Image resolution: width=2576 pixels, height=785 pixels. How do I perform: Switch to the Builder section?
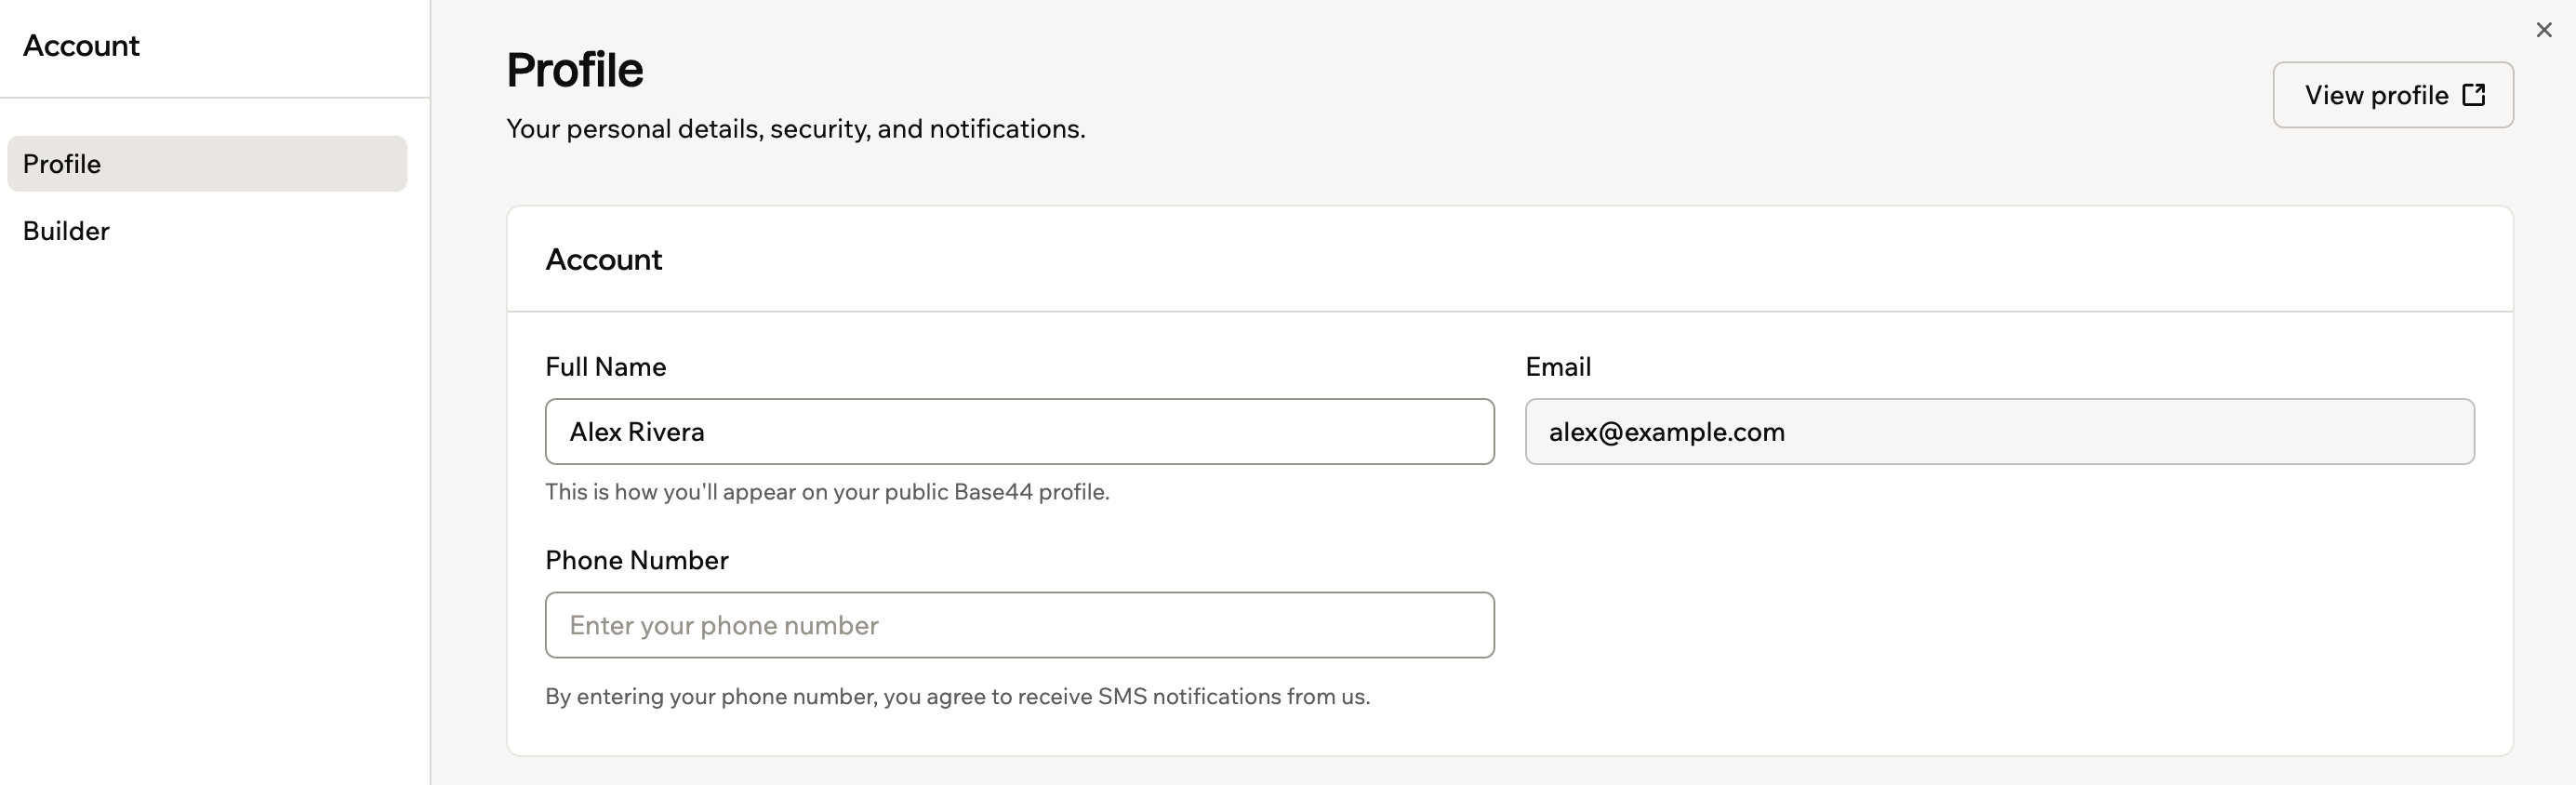(207, 231)
